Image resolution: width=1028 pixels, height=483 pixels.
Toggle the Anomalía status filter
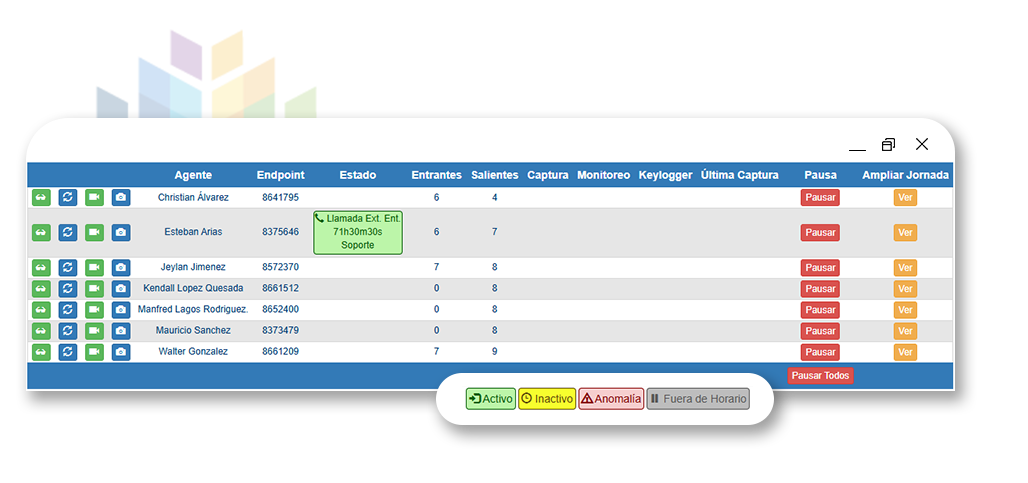click(611, 399)
